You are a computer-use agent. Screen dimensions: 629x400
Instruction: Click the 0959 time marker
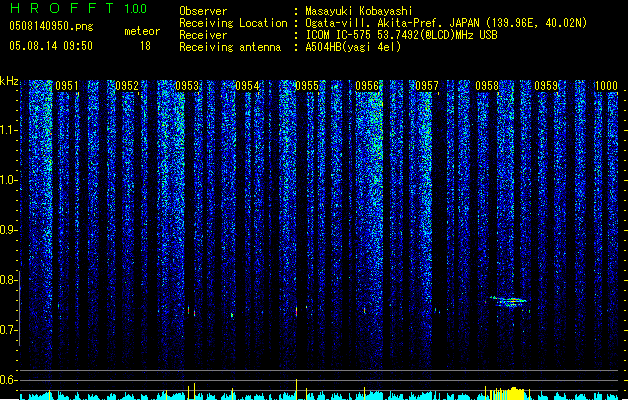546,86
